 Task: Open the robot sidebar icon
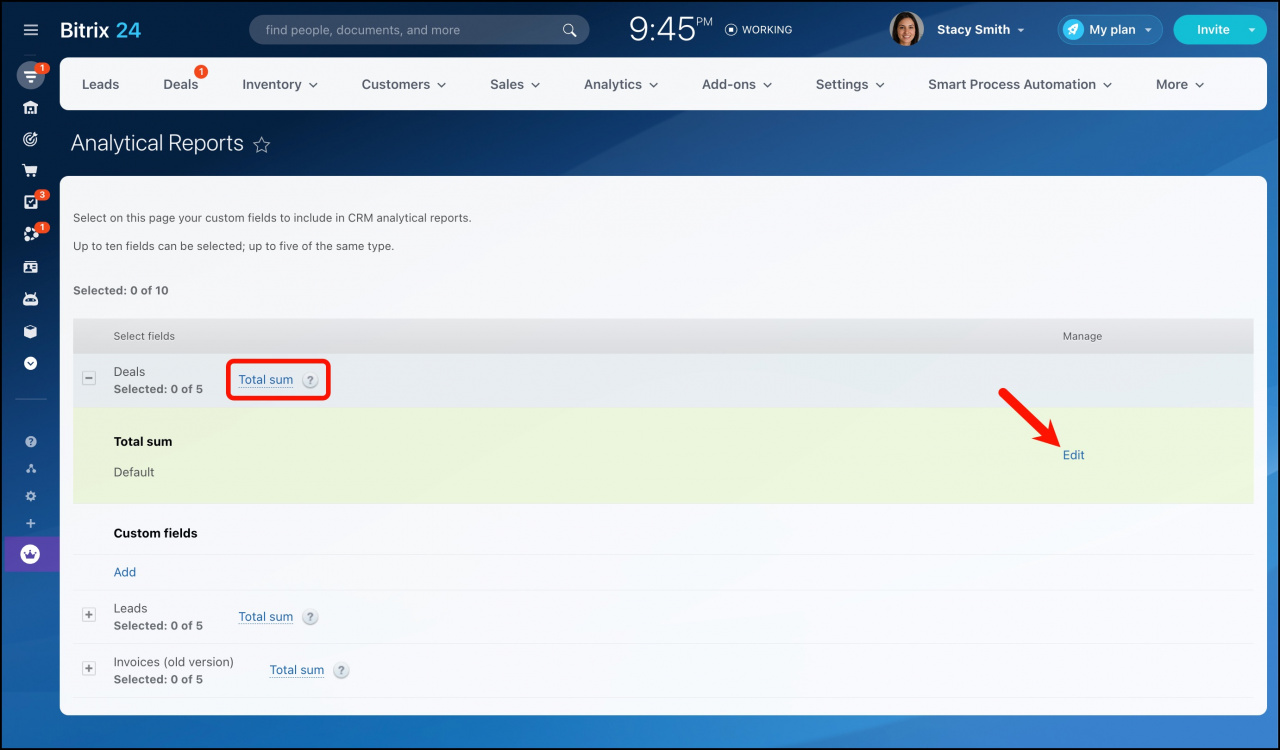coord(31,299)
